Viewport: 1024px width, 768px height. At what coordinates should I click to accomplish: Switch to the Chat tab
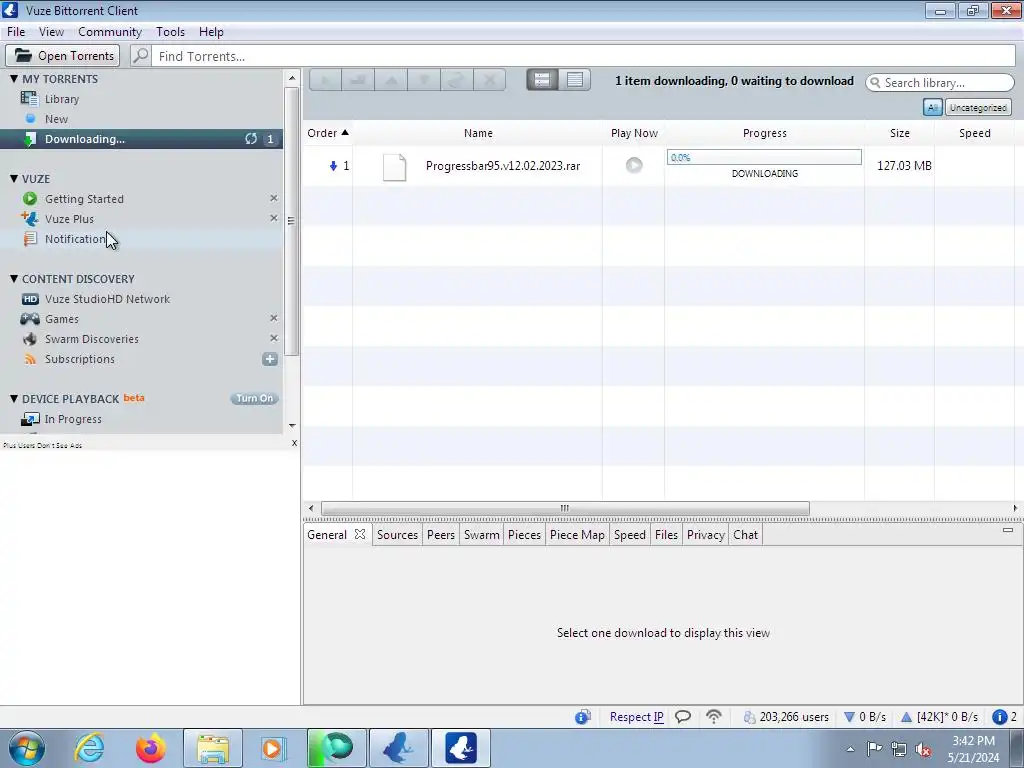[745, 535]
